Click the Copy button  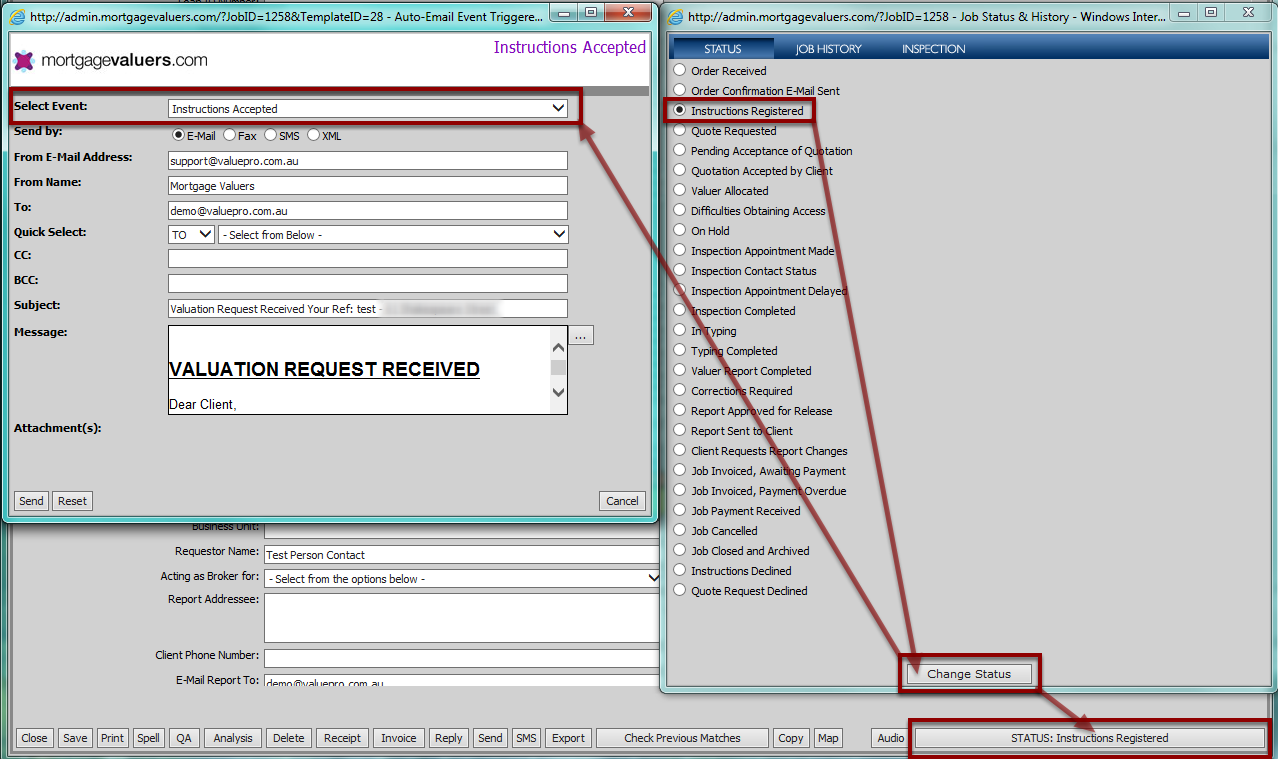coord(791,738)
